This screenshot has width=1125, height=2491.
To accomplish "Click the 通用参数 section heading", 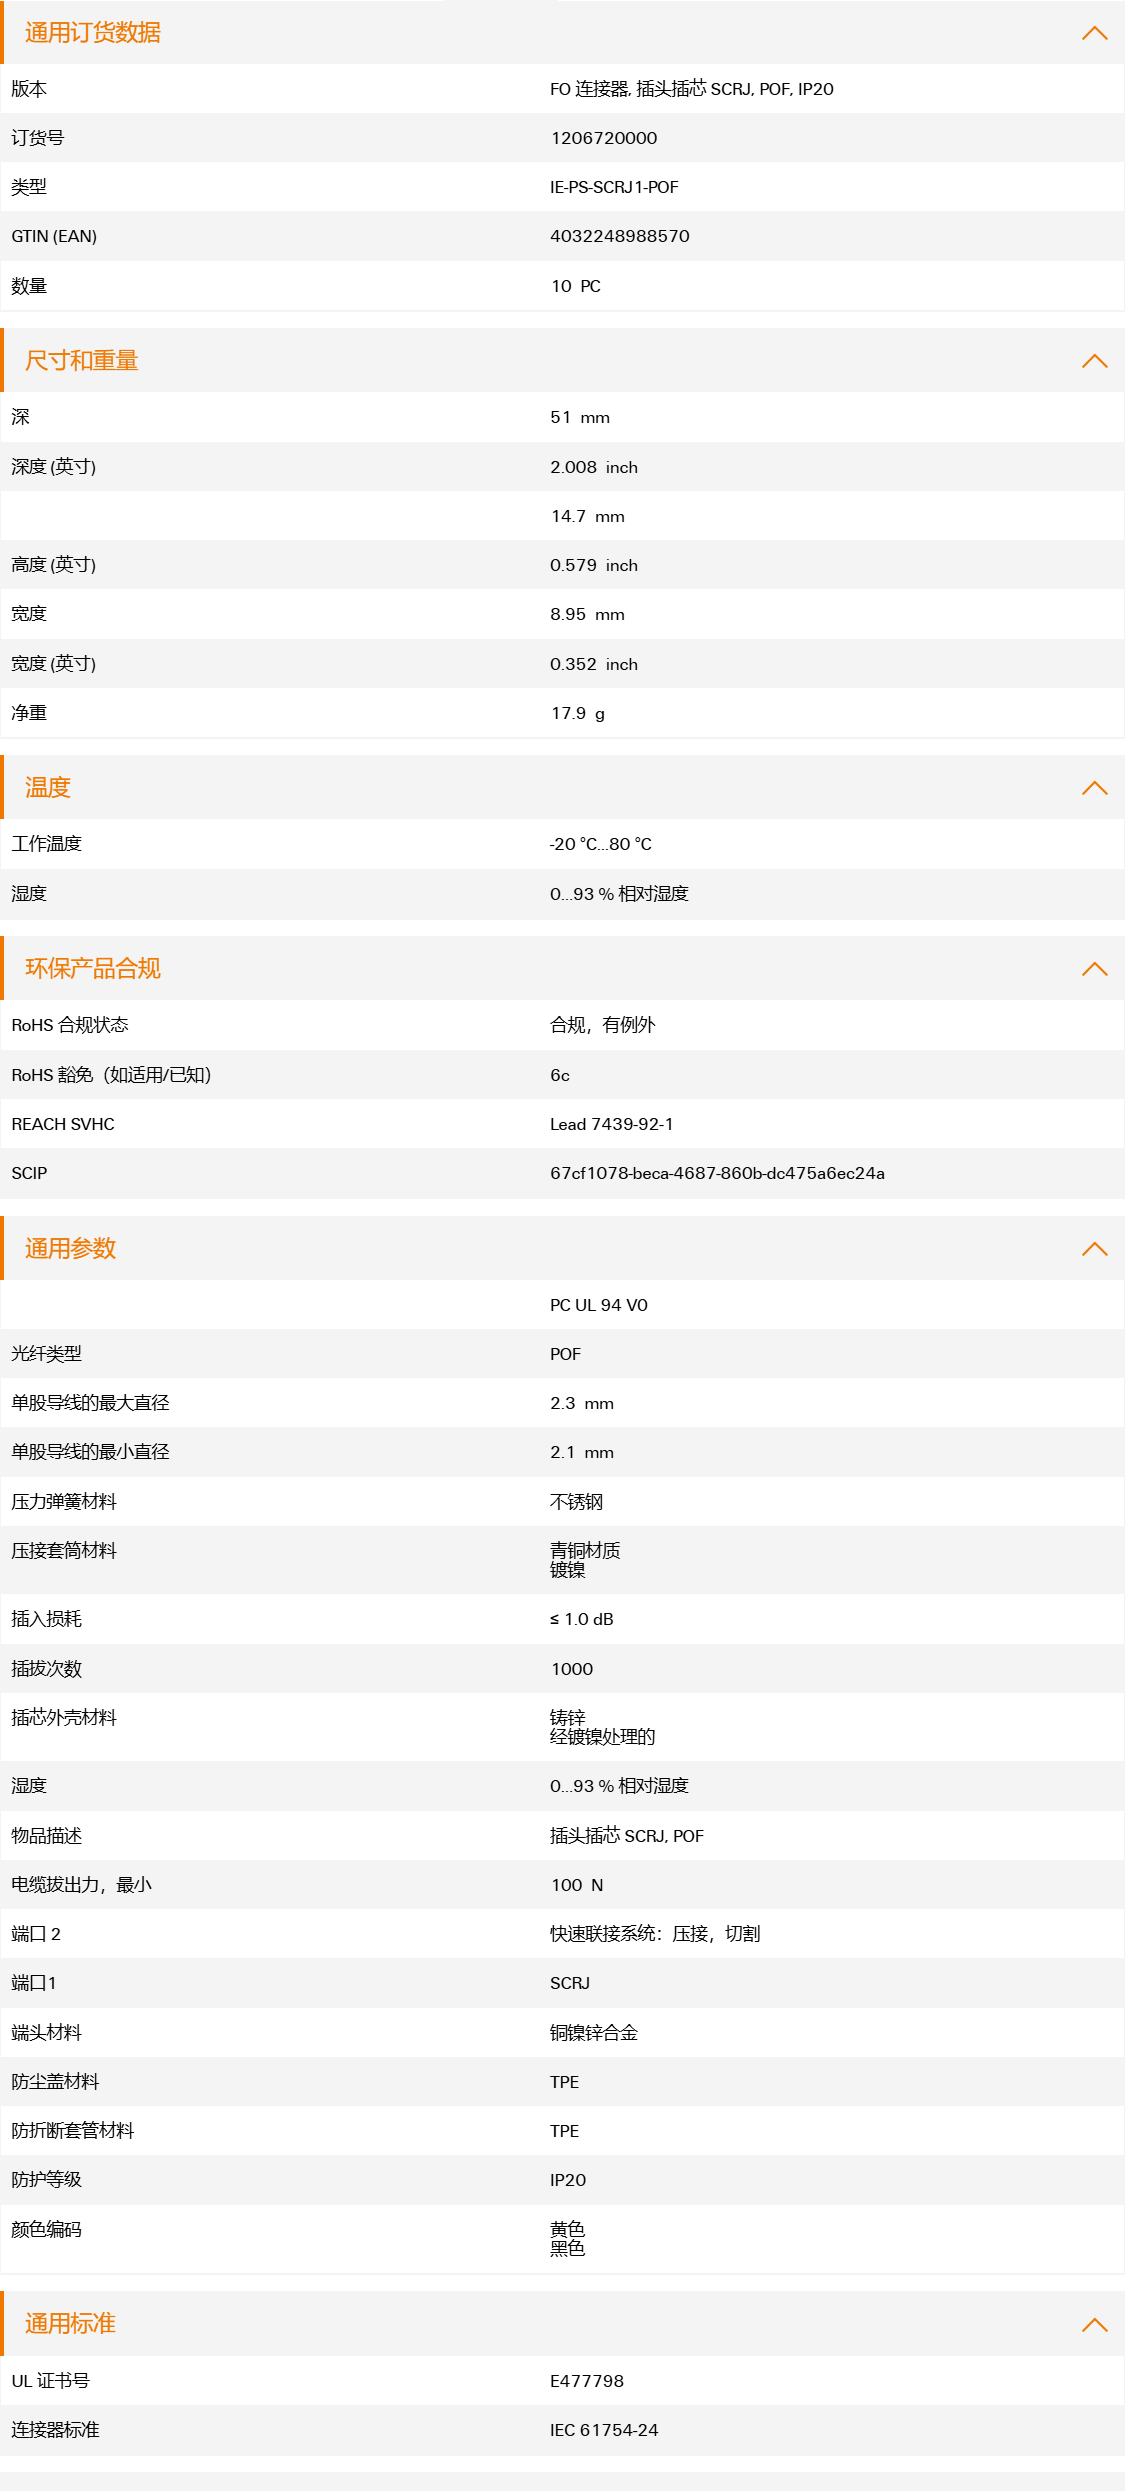I will [x=71, y=1249].
